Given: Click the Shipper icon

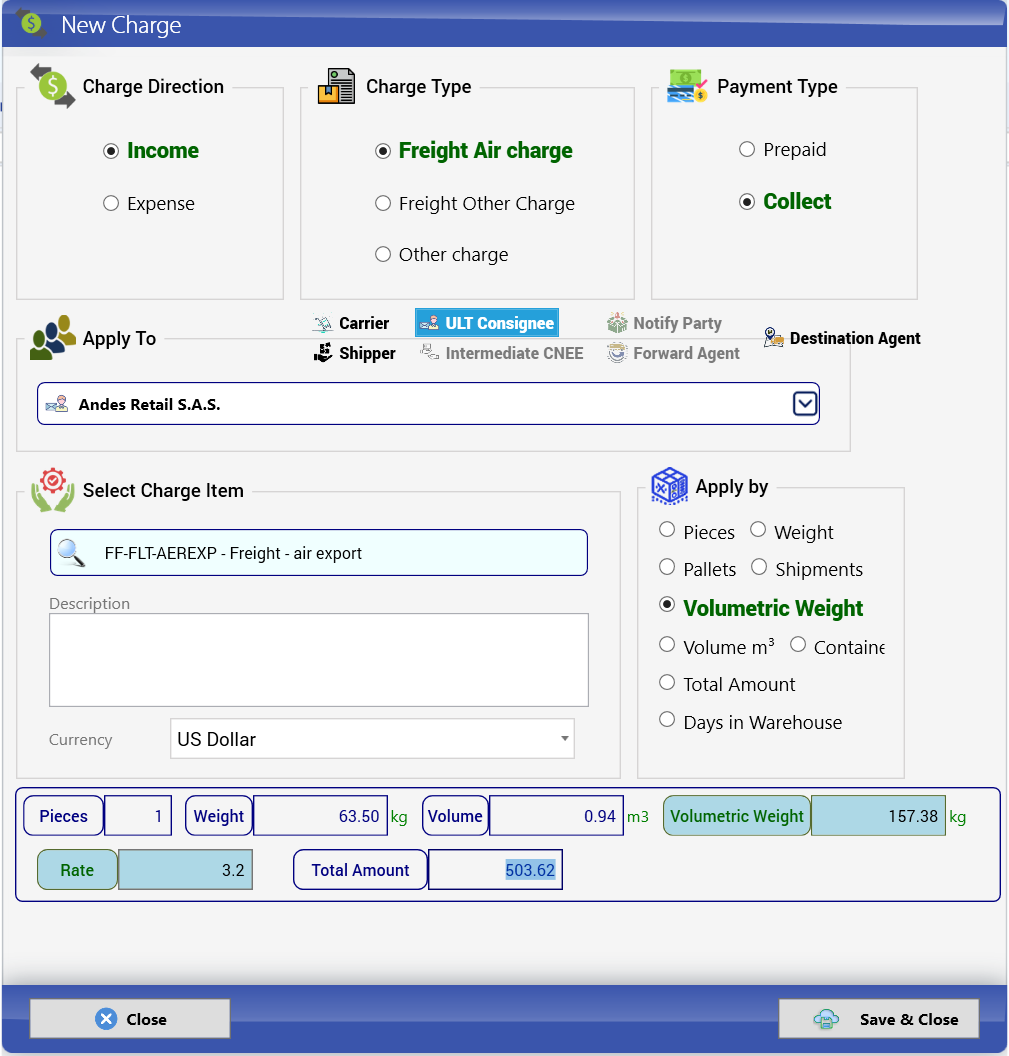Looking at the screenshot, I should click(x=323, y=352).
